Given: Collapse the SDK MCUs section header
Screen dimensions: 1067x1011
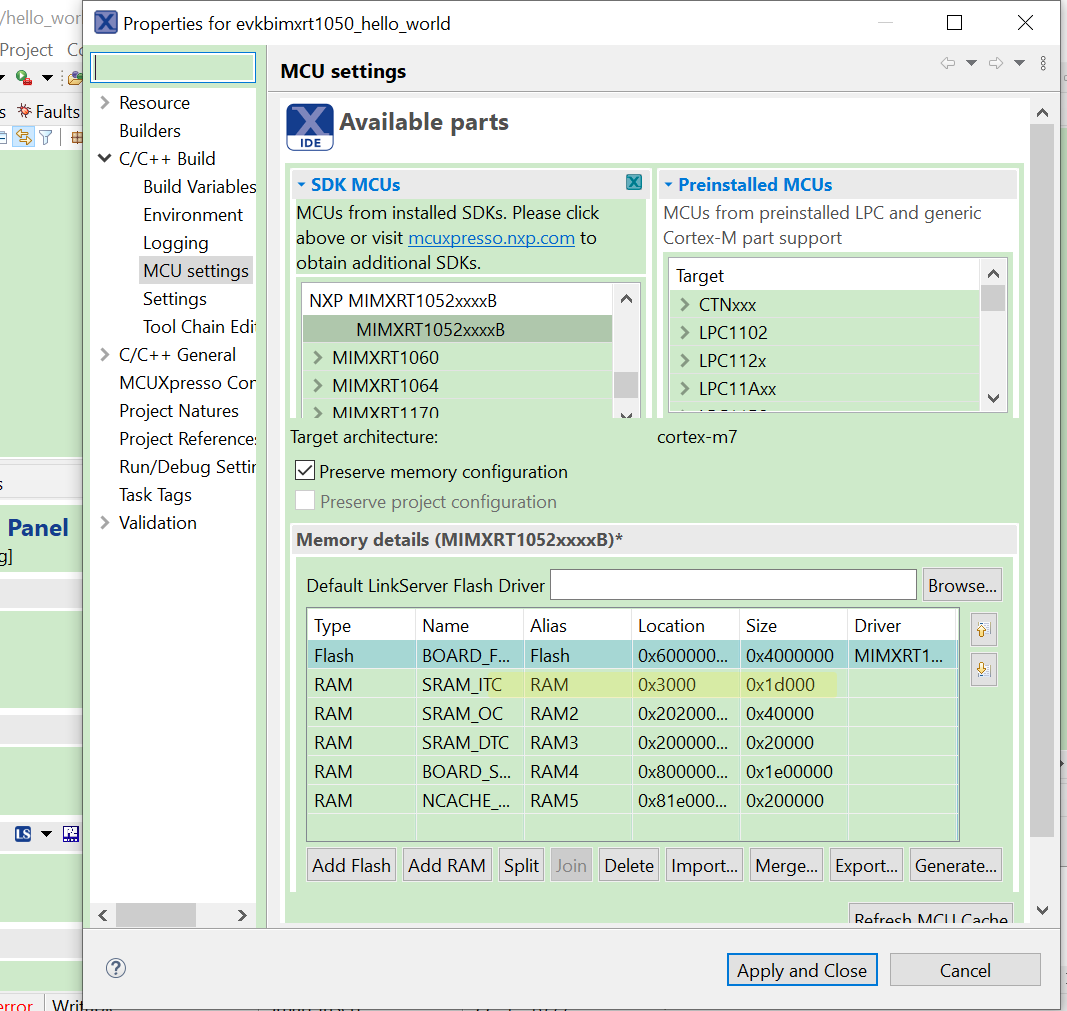Looking at the screenshot, I should tap(301, 184).
